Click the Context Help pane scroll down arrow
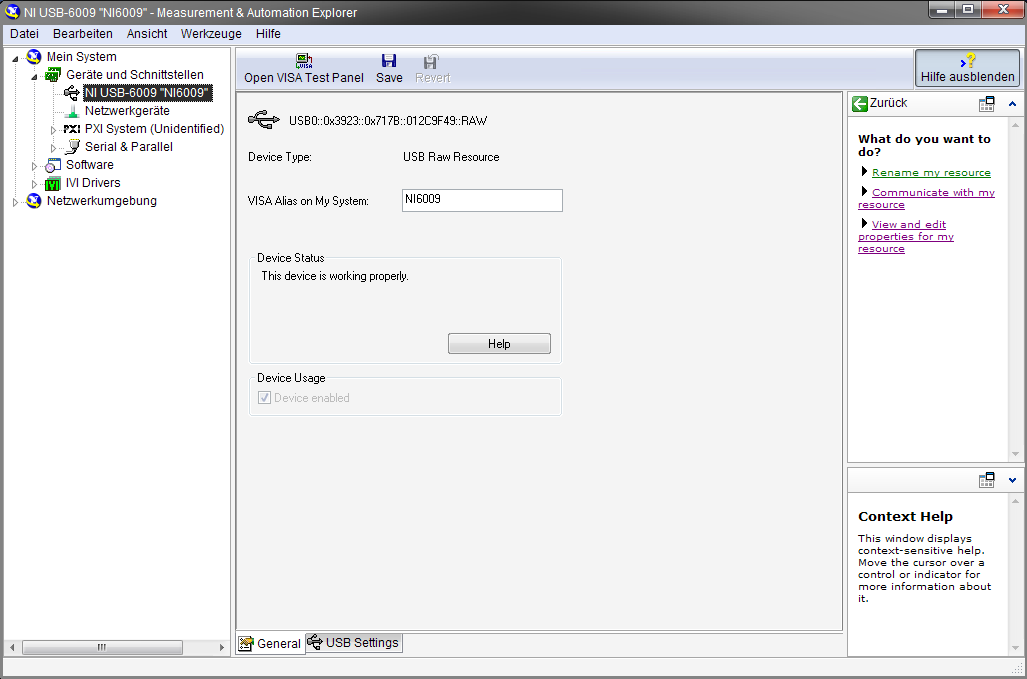The width and height of the screenshot is (1027, 679). point(1015,648)
